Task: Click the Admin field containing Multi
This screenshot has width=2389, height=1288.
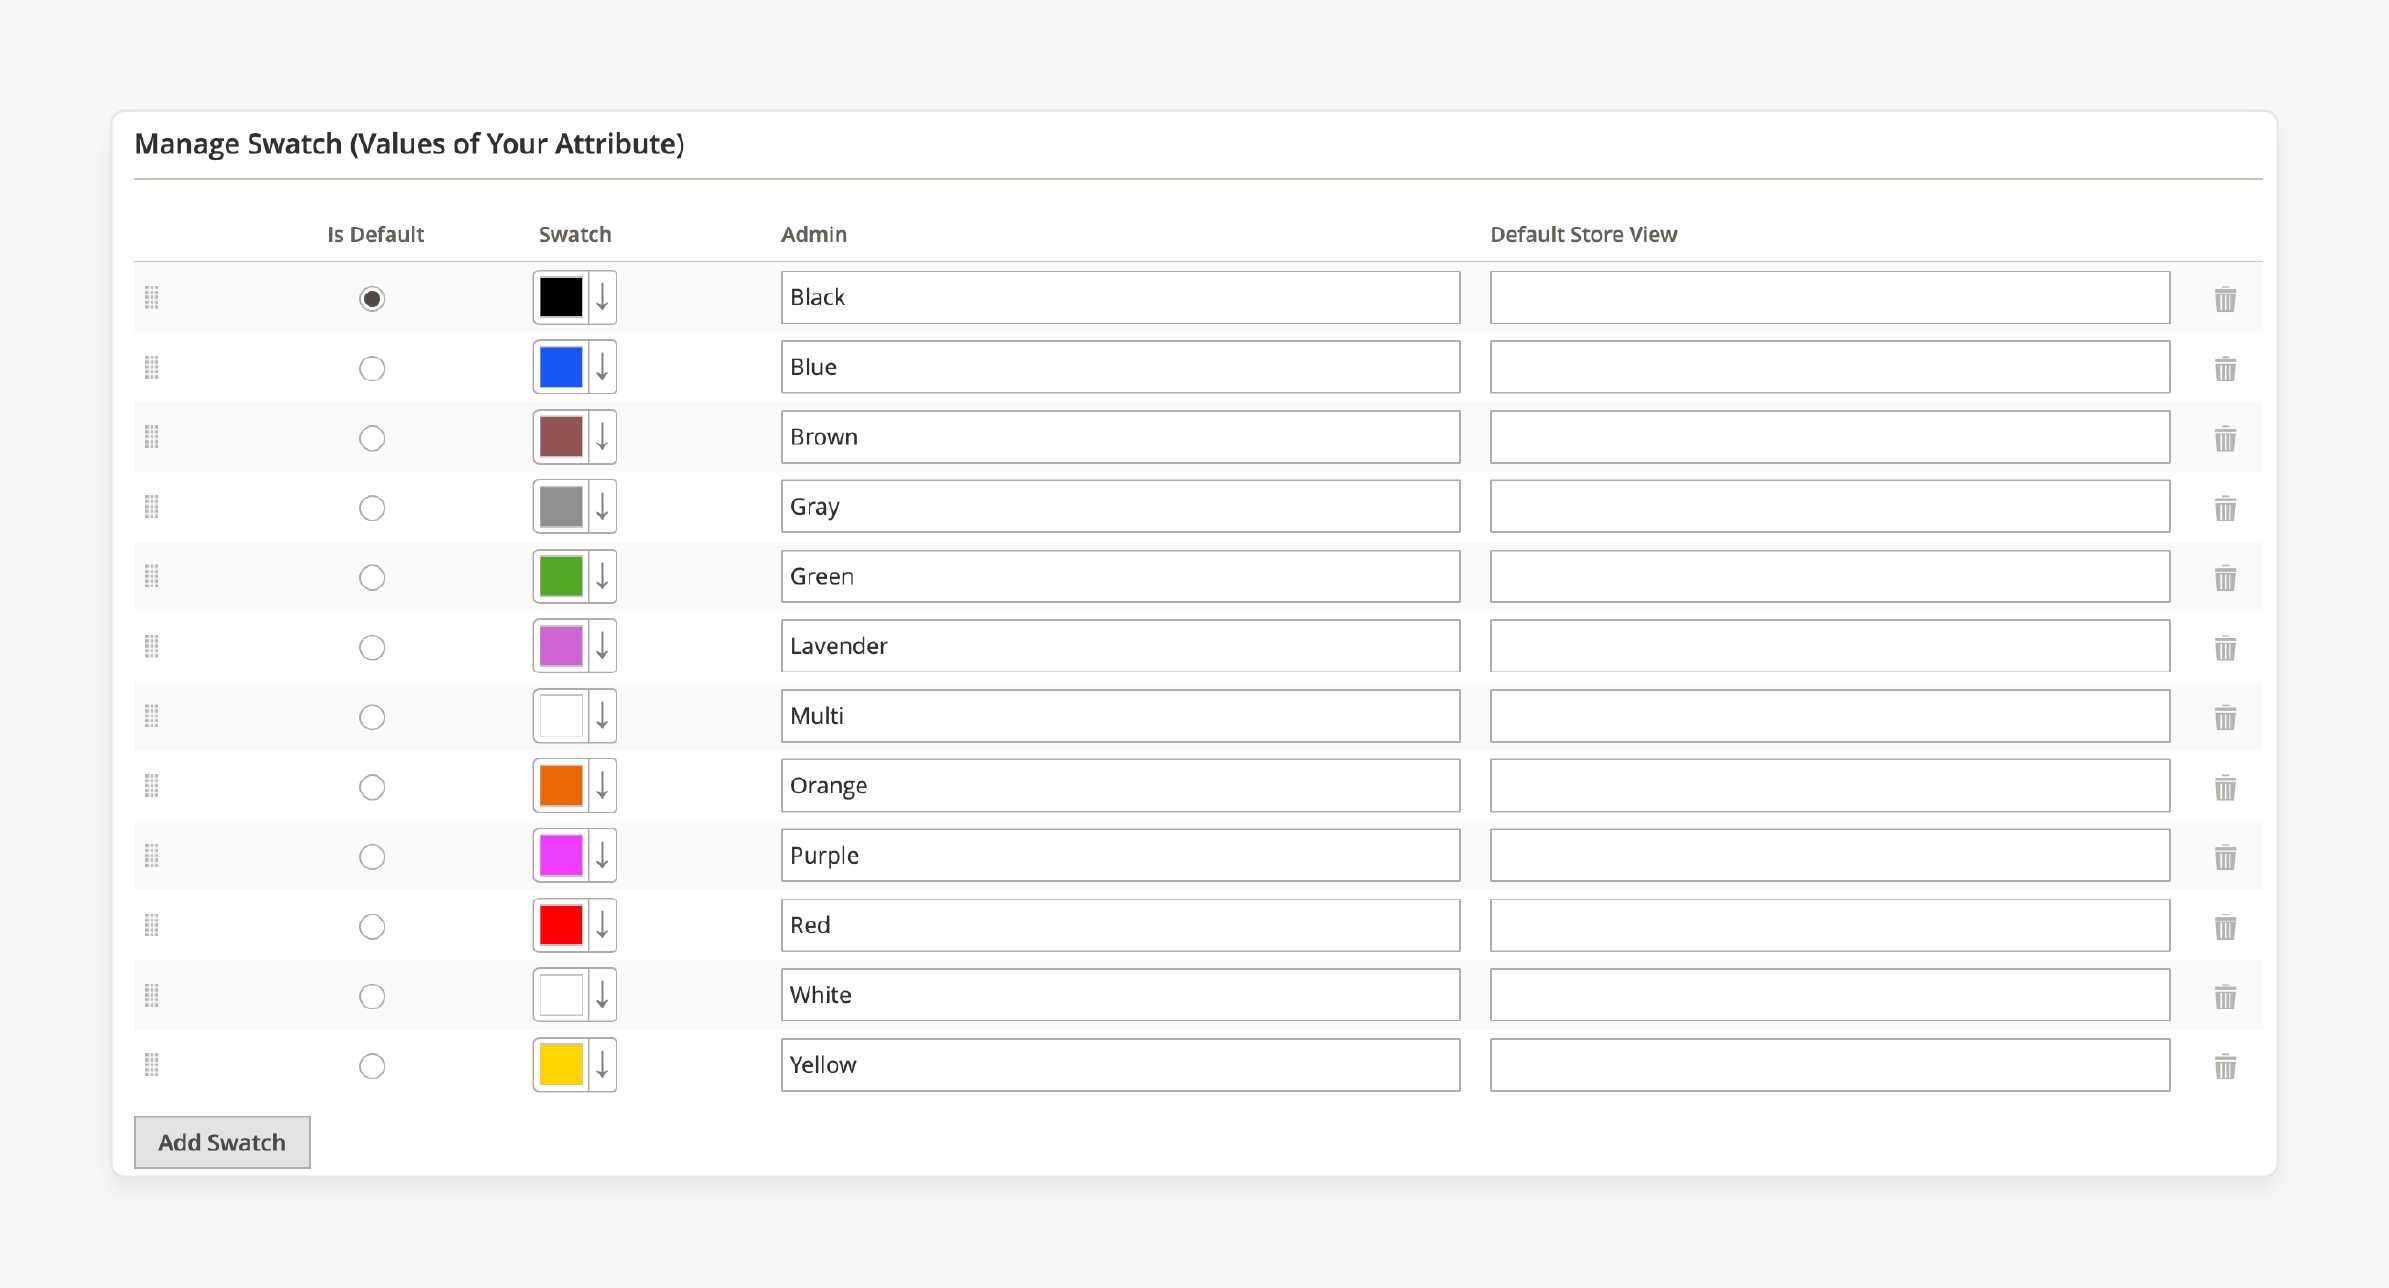Action: pyautogui.click(x=1120, y=716)
